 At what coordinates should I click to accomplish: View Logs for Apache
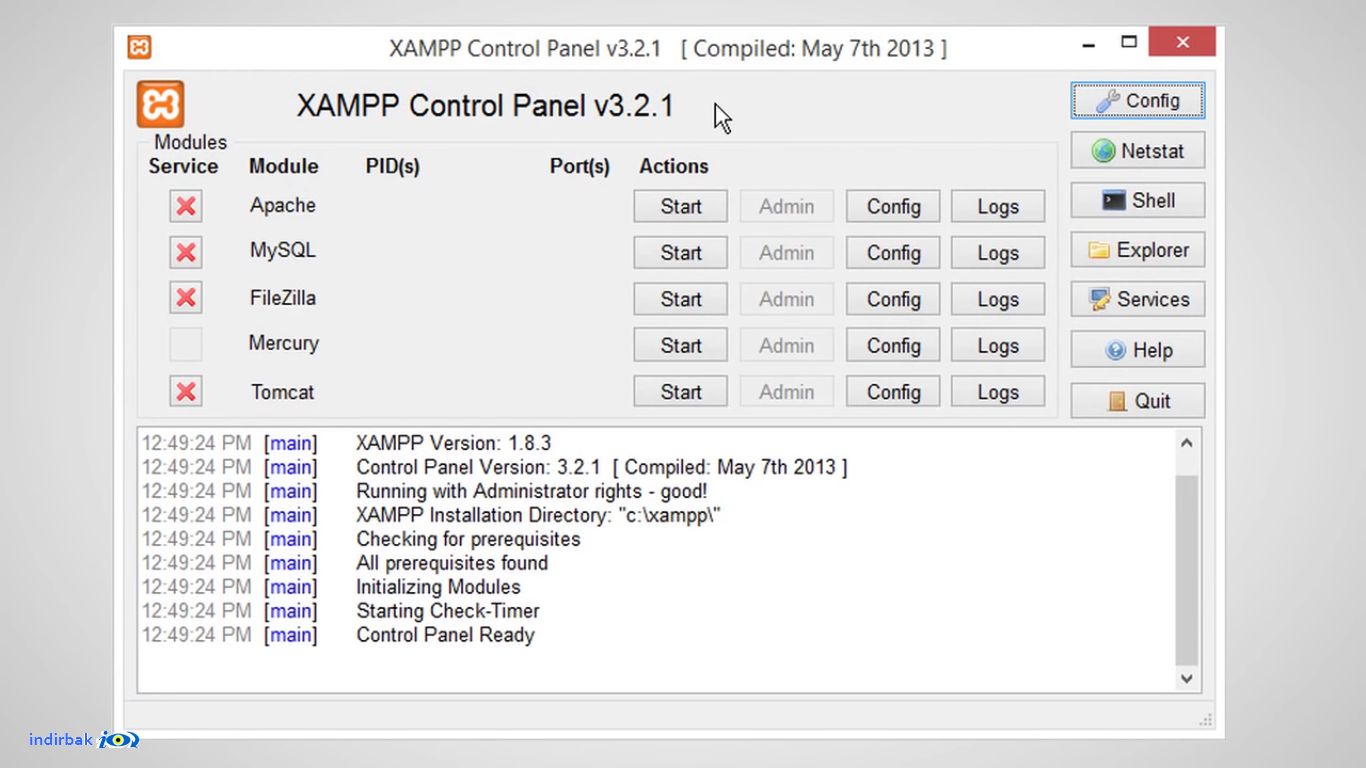pyautogui.click(x=998, y=207)
